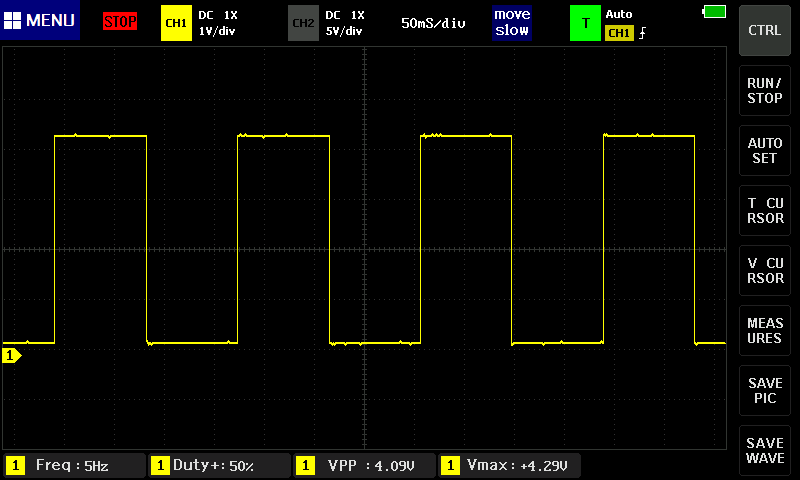Click the red STOP status indicator
800x480 pixels.
[x=120, y=21]
